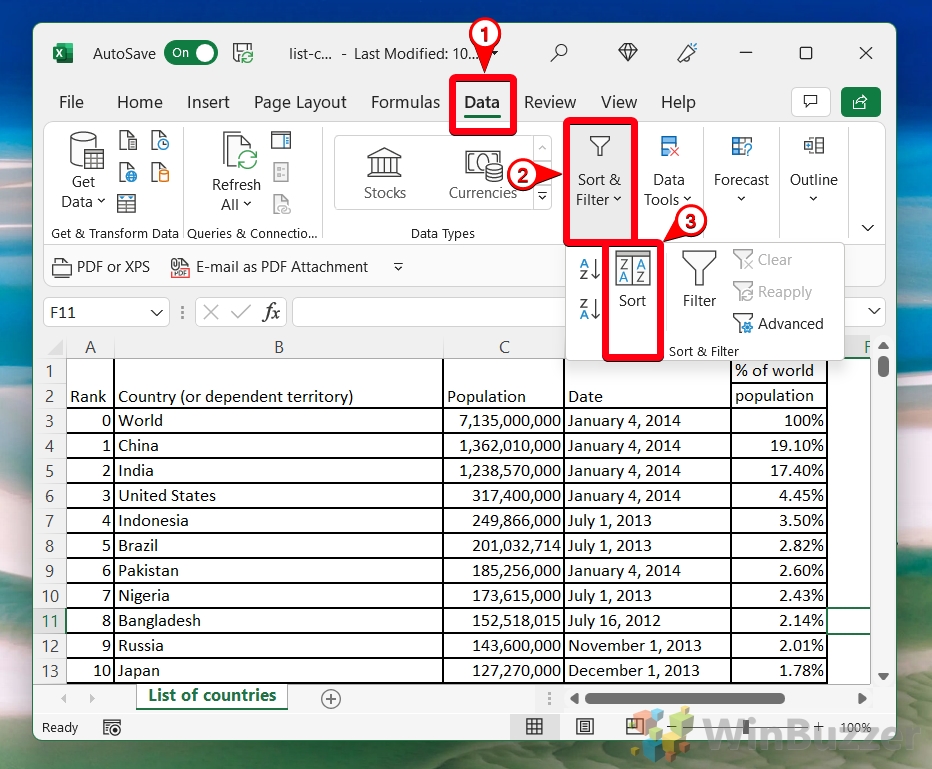Select the List of countries sheet tab
This screenshot has width=932, height=769.
(x=211, y=695)
